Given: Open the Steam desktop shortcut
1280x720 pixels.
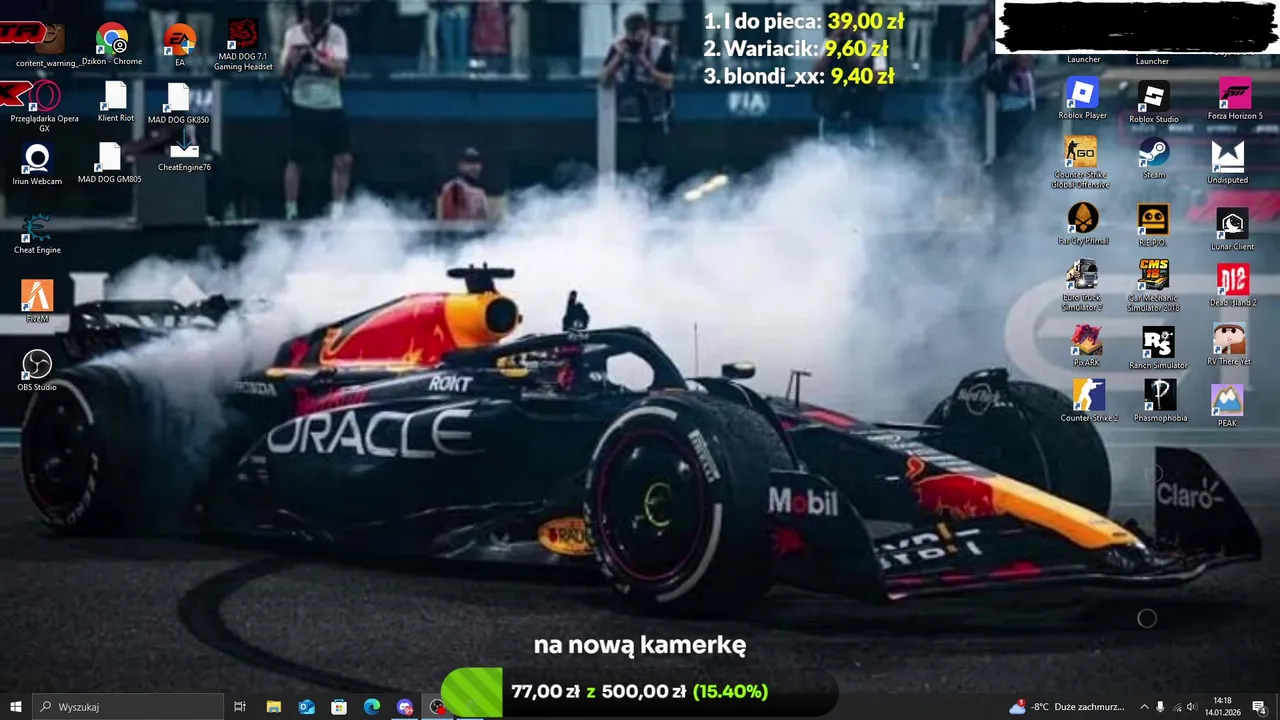Looking at the screenshot, I should 1154,159.
